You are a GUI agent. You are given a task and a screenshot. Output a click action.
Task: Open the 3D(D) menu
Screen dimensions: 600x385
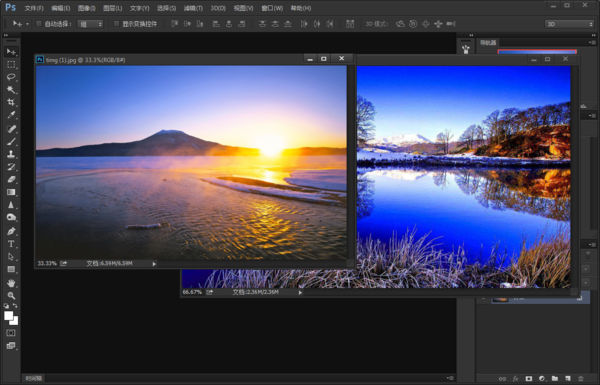pos(218,8)
